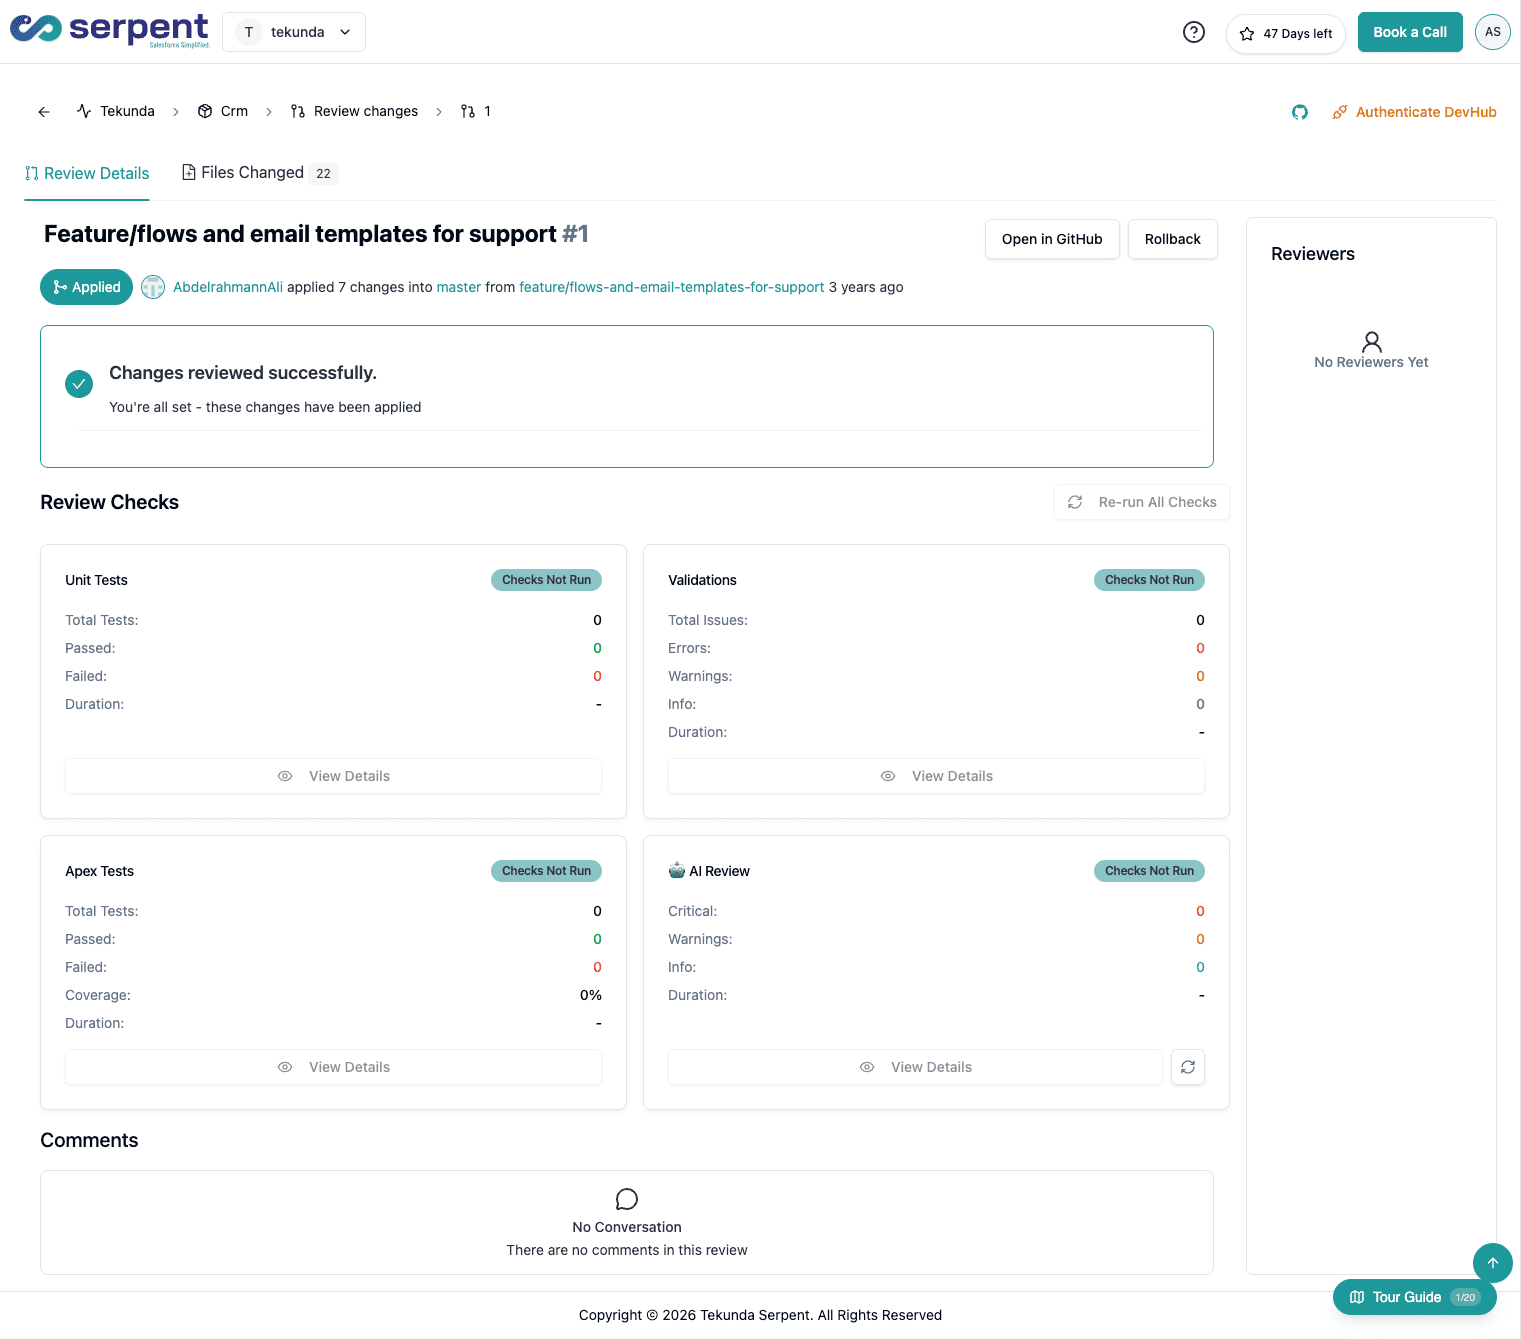Viewport: 1521px width, 1339px height.
Task: Select the Review Details tab
Action: click(87, 172)
